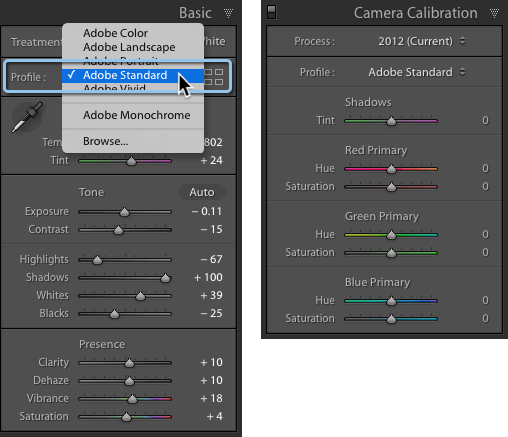Click the Basic Tint value + 24
The image size is (508, 437).
tap(211, 160)
